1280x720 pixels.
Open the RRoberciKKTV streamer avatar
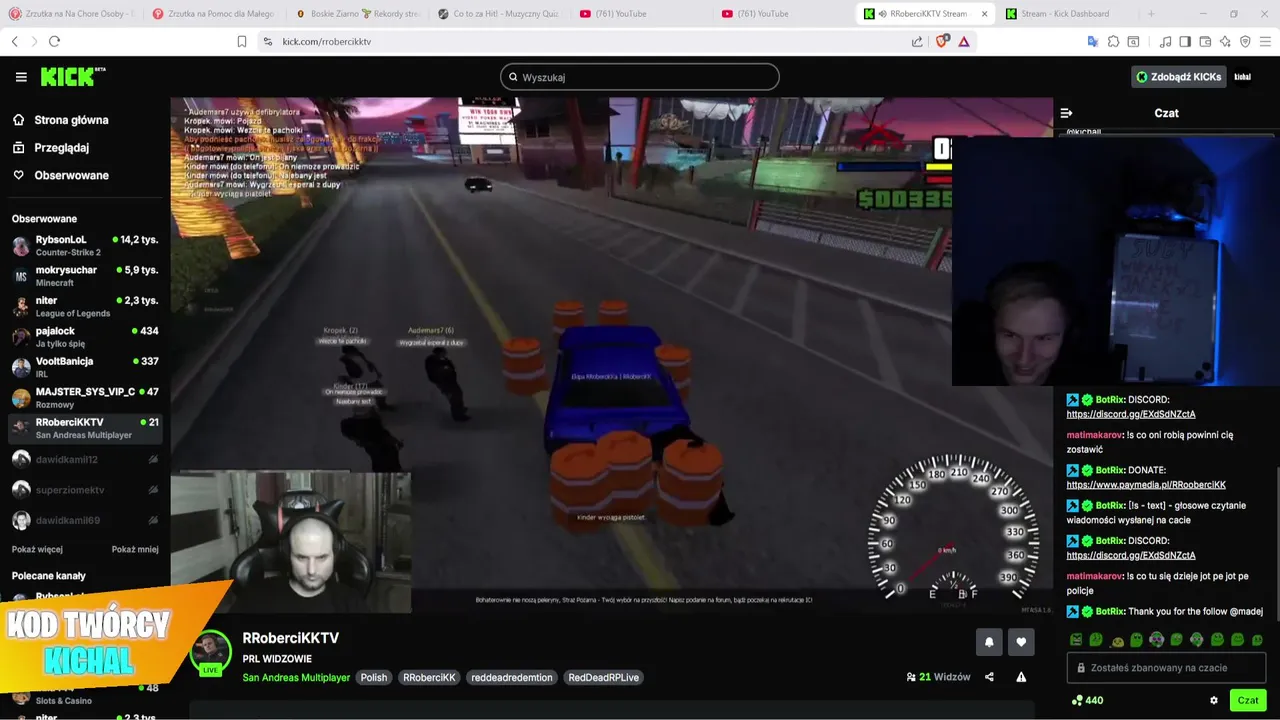(211, 654)
